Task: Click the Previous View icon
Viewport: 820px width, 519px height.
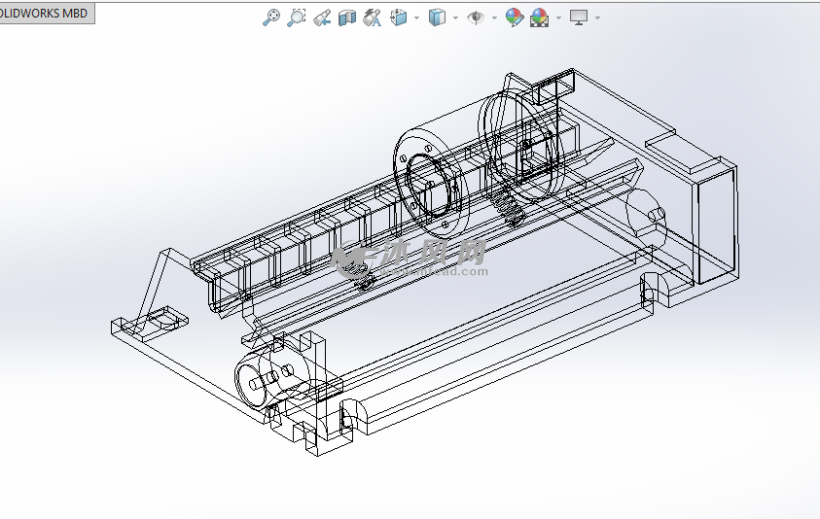Action: pyautogui.click(x=322, y=18)
